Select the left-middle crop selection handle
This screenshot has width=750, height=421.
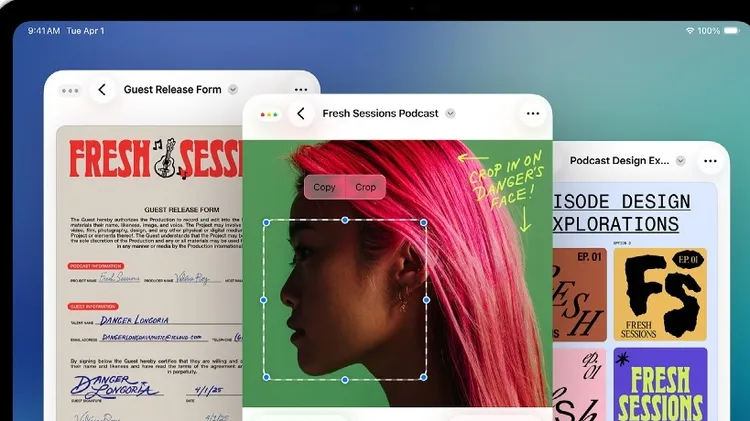pos(264,300)
